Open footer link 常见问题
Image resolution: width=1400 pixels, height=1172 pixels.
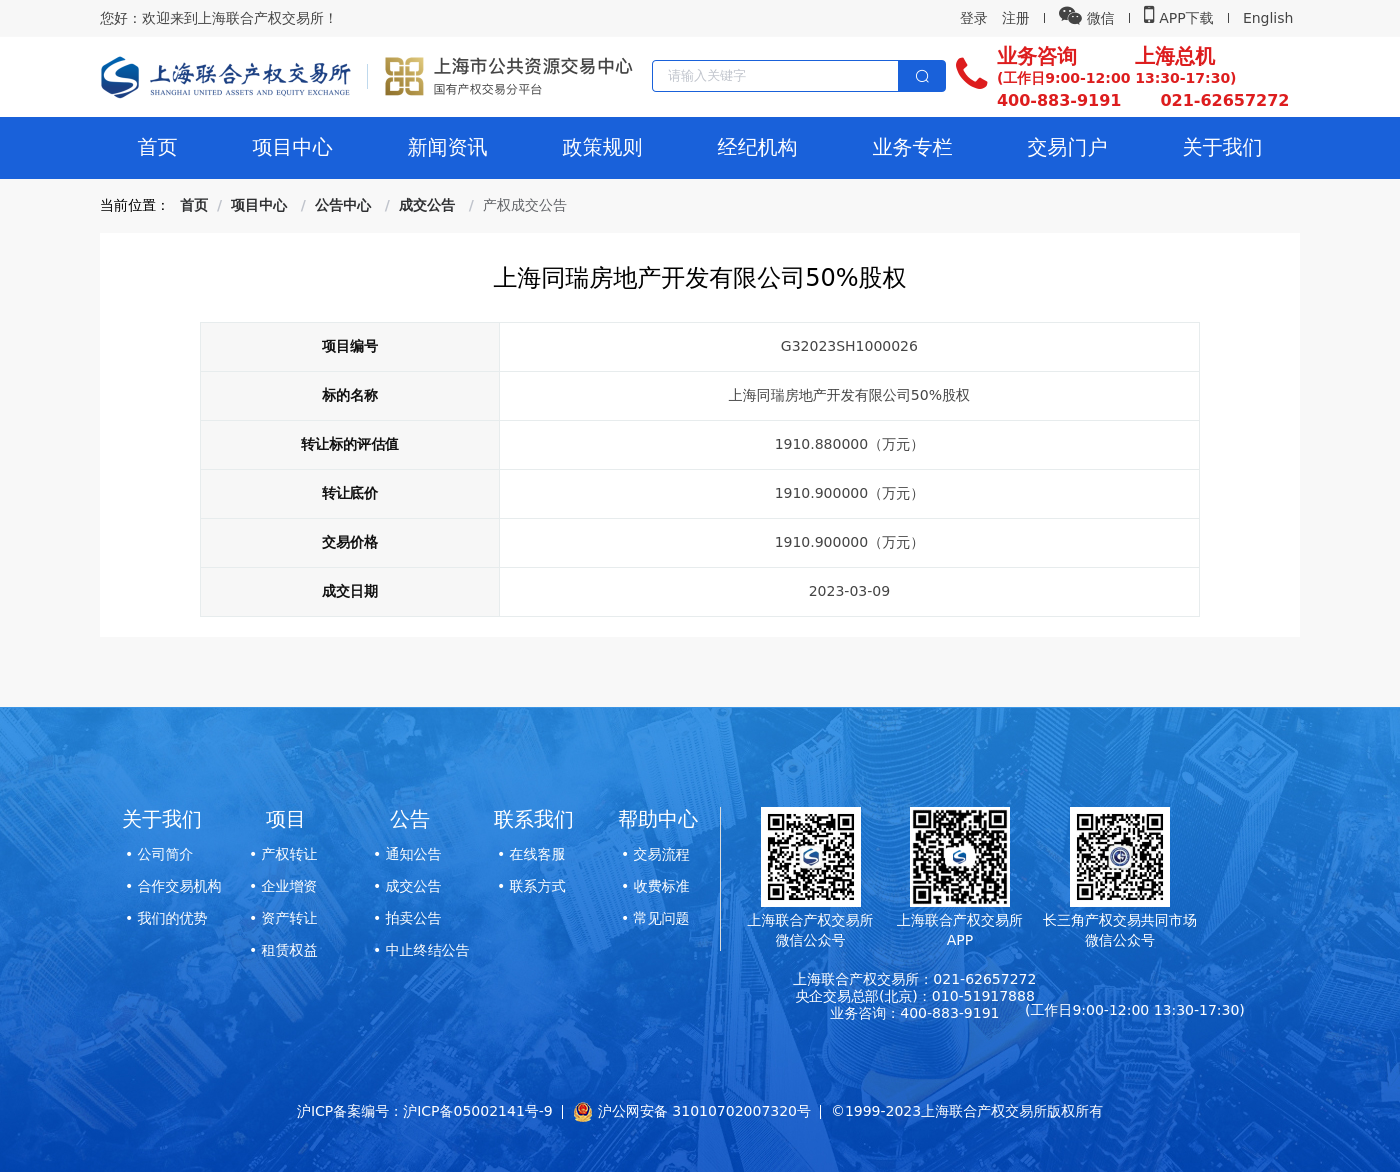[x=661, y=918]
